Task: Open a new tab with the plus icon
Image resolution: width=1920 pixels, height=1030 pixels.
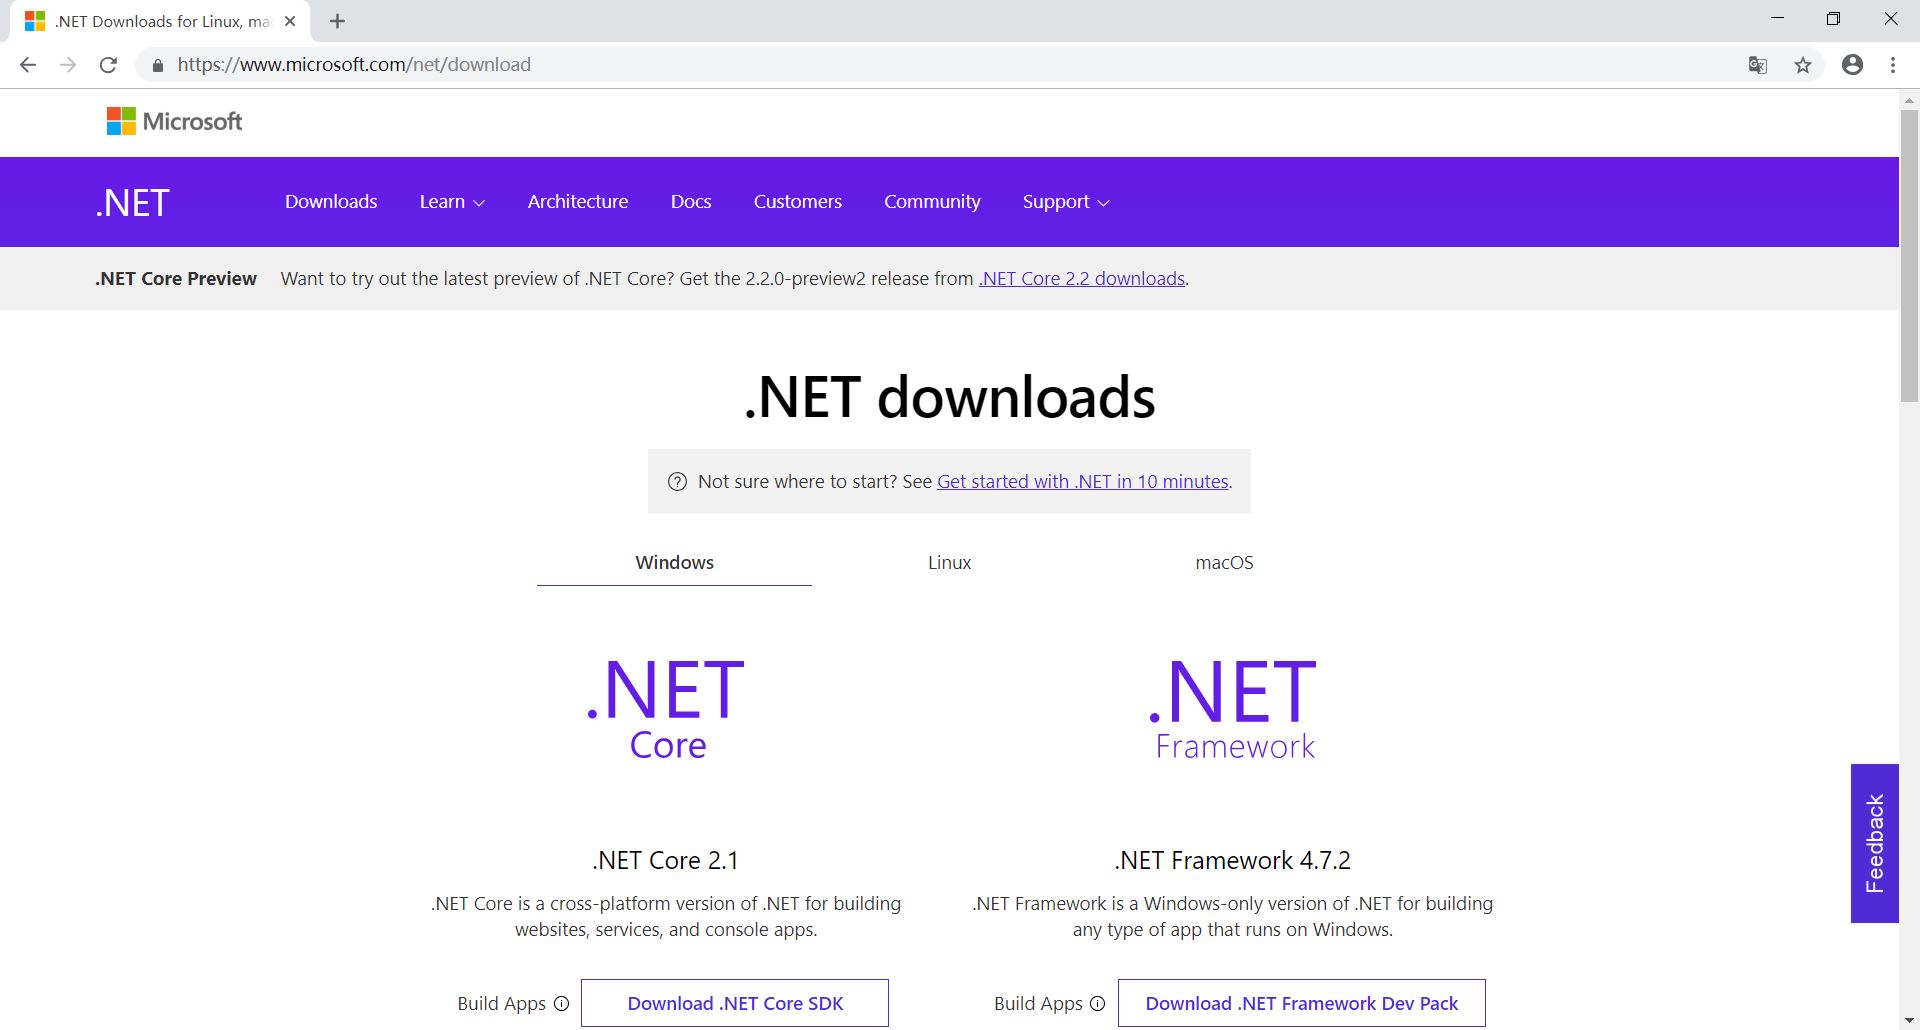Action: pyautogui.click(x=337, y=21)
